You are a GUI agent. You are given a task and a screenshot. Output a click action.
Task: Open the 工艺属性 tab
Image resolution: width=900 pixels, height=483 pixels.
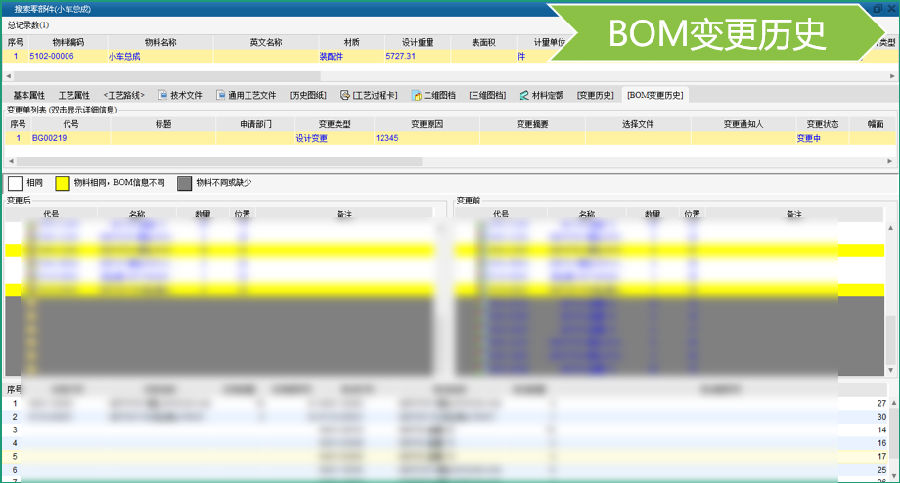74,95
